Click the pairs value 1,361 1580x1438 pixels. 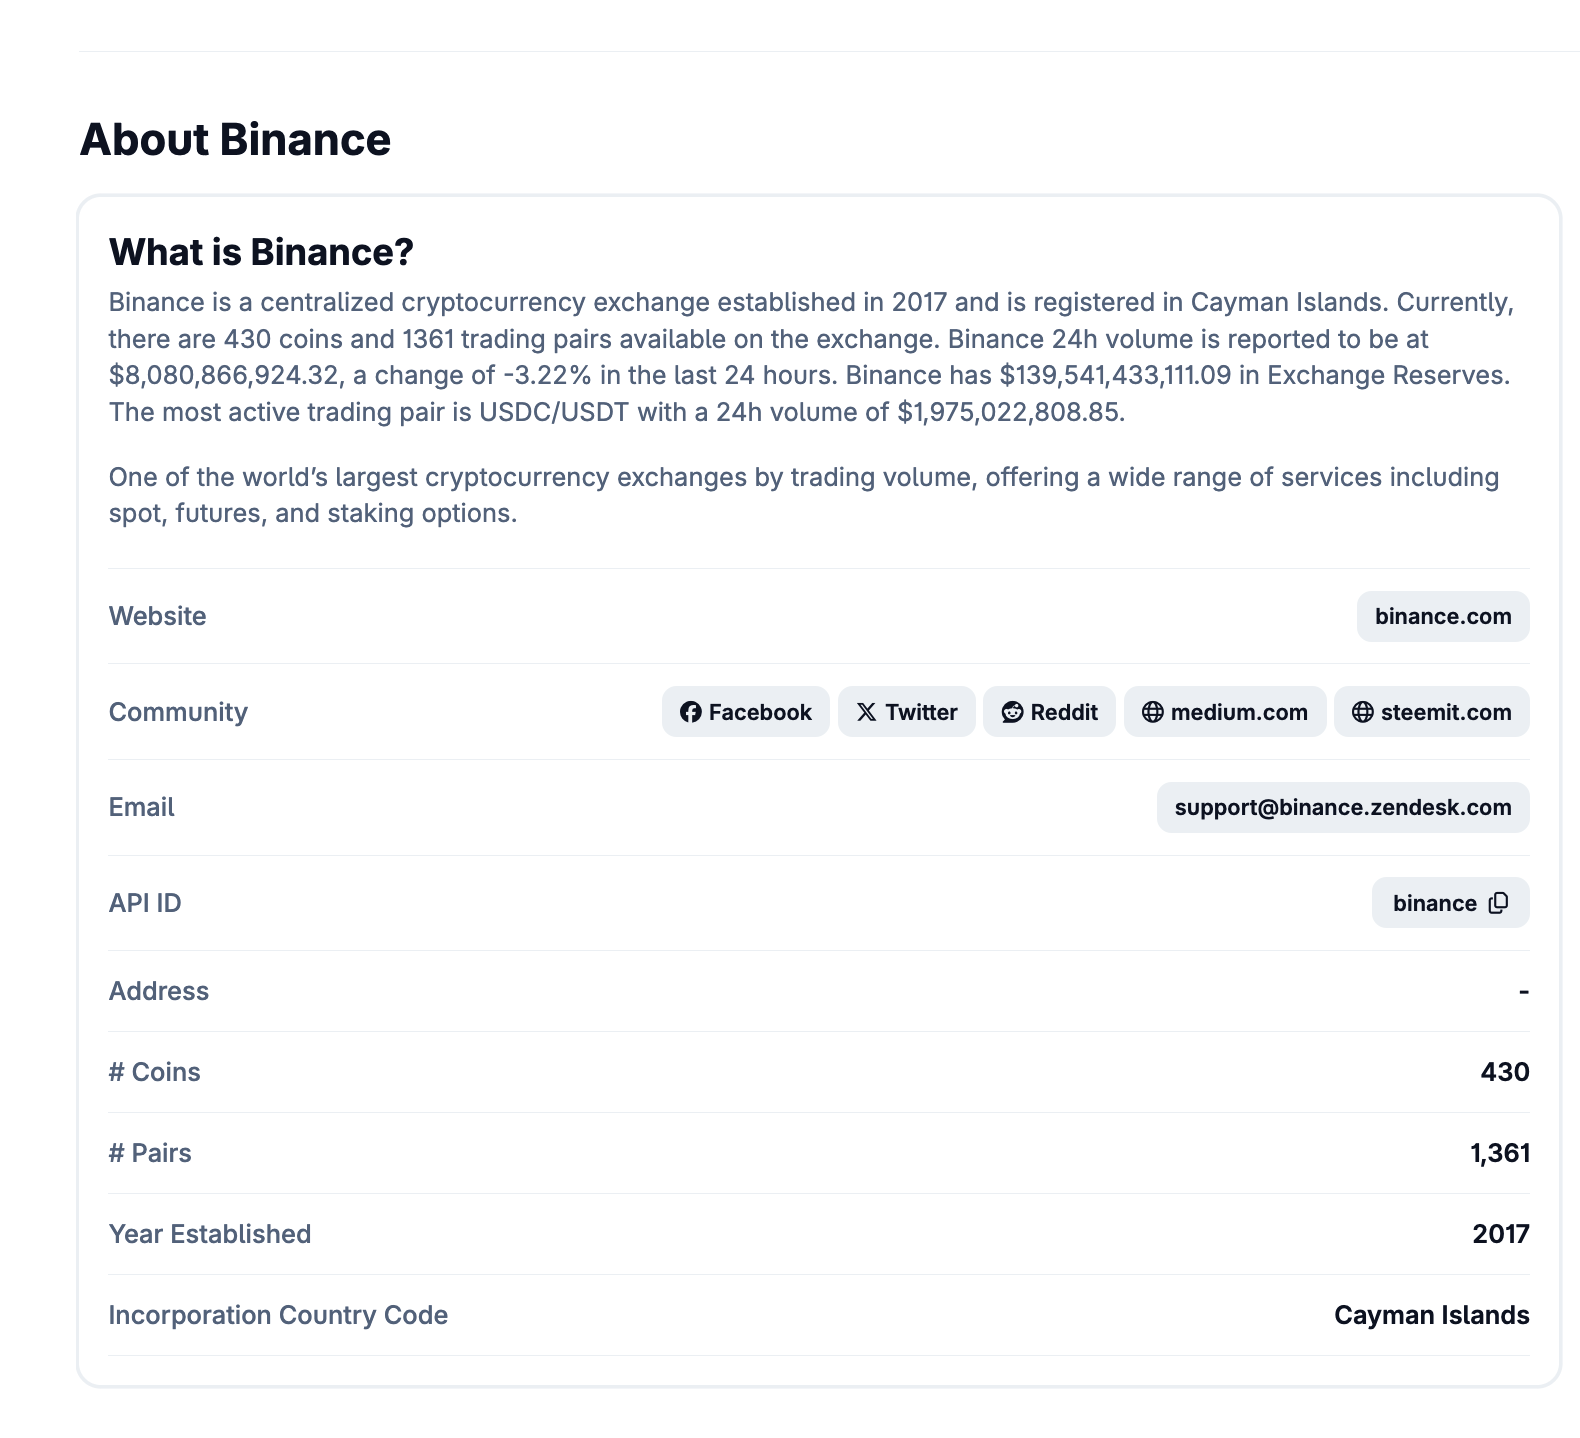click(x=1500, y=1153)
